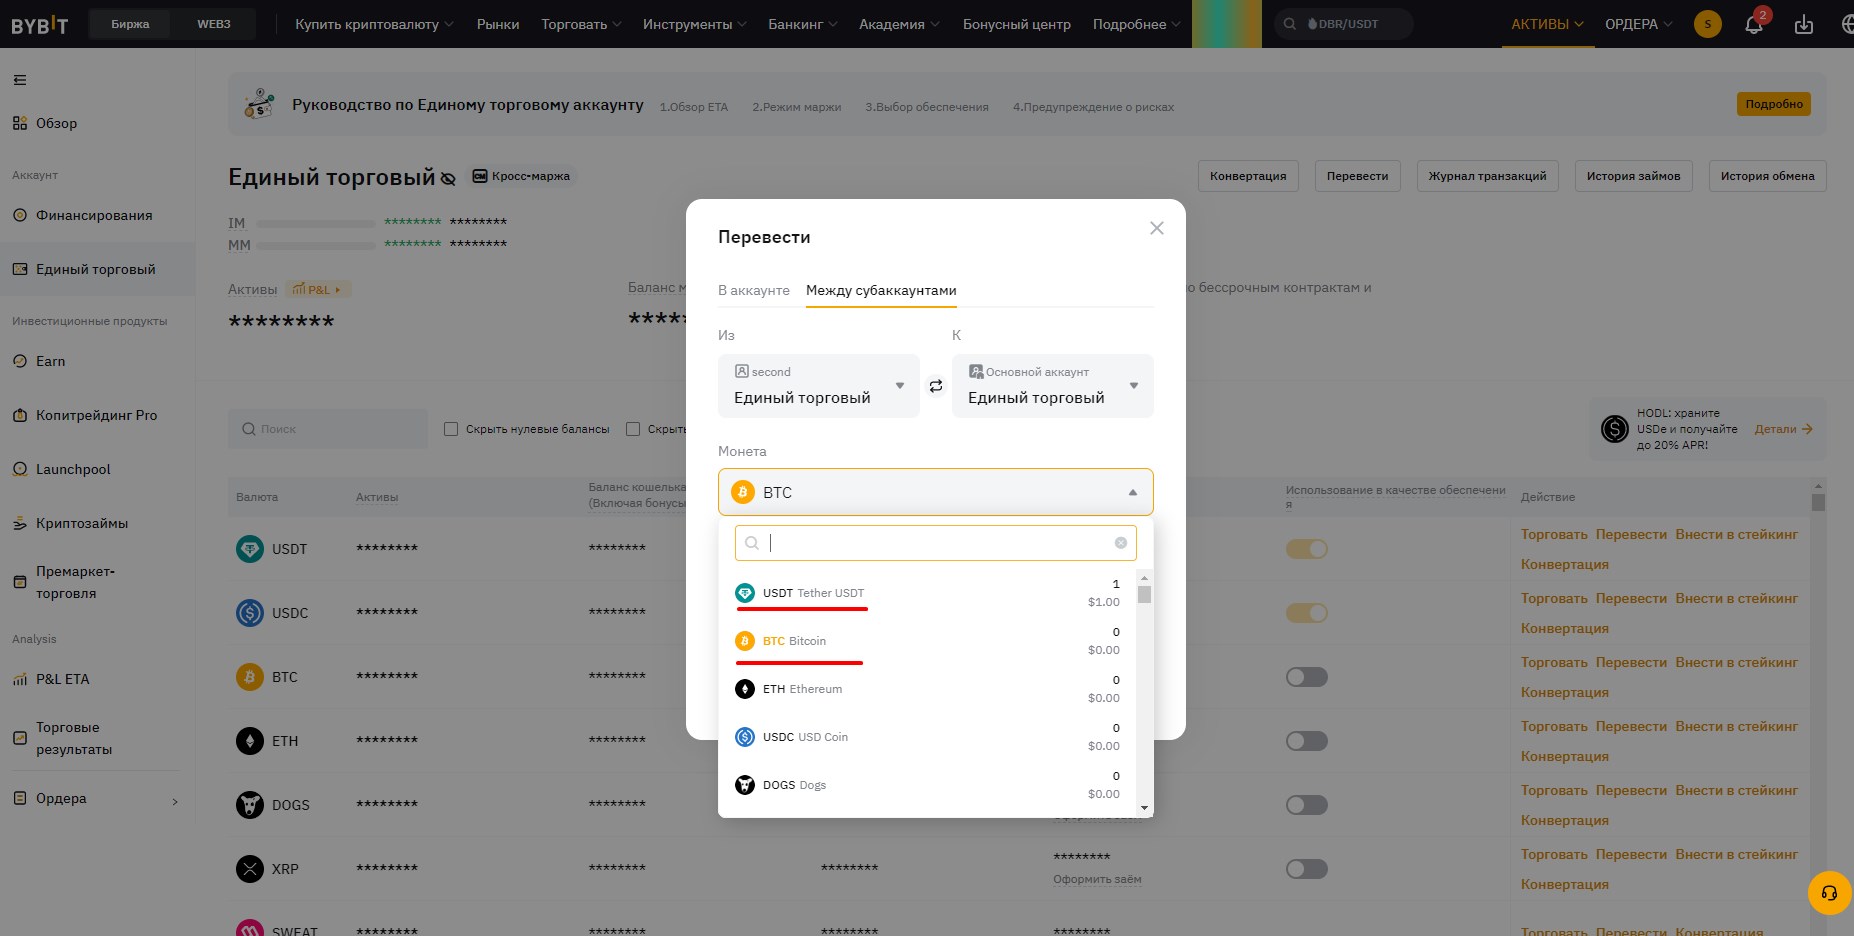Click История обмена button

pyautogui.click(x=1767, y=176)
